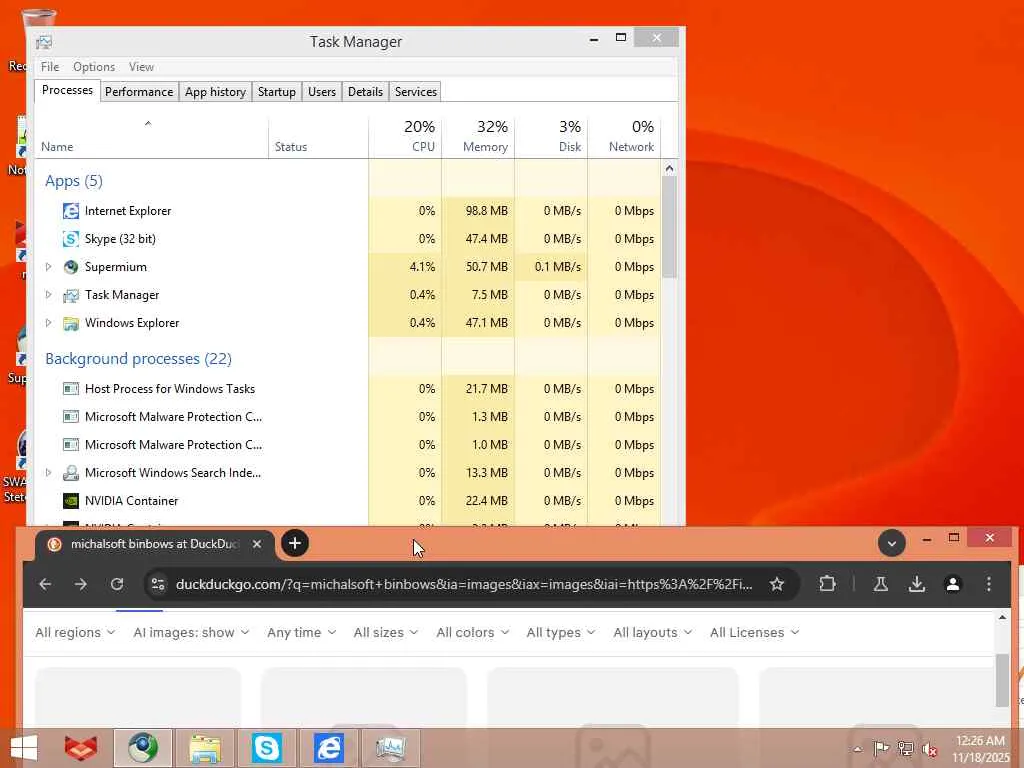Bookmark this page with the star icon

(x=776, y=584)
